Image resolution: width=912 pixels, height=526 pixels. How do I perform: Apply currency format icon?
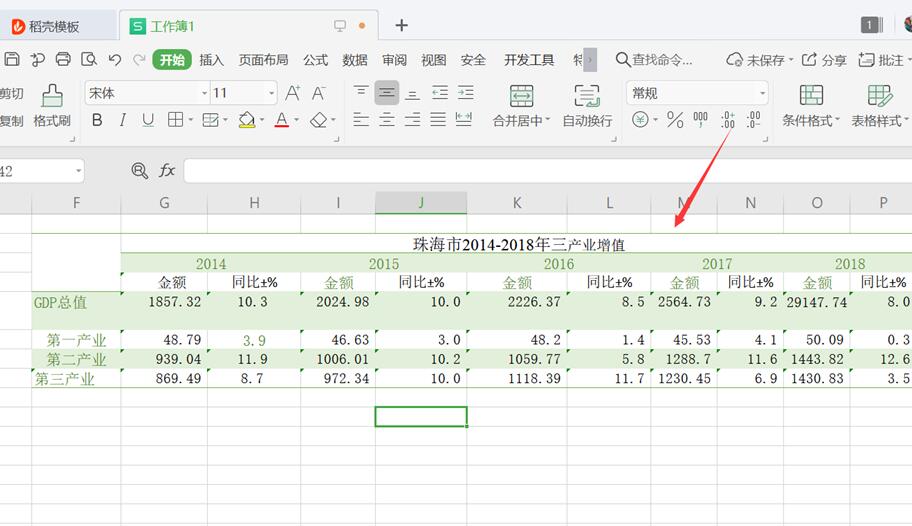(x=640, y=120)
